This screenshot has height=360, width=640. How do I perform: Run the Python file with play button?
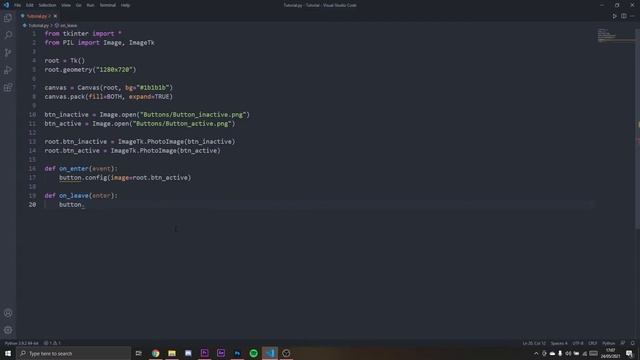(614, 16)
